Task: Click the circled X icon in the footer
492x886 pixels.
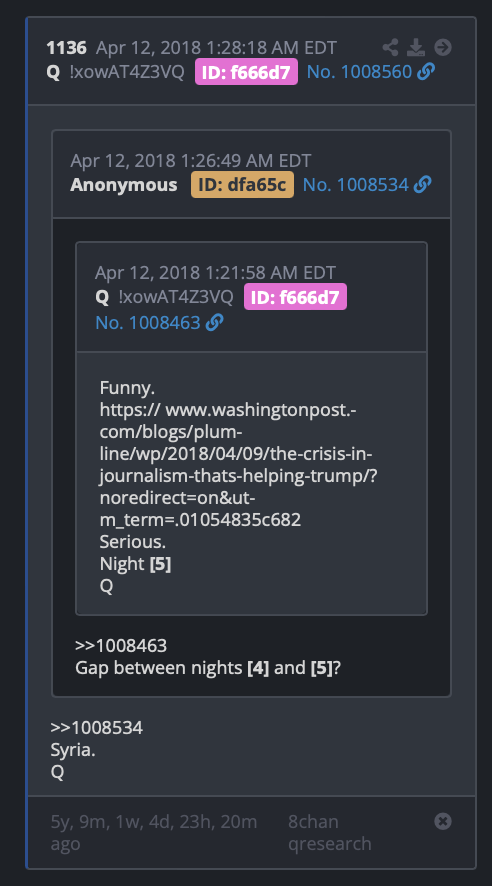Action: 443,821
